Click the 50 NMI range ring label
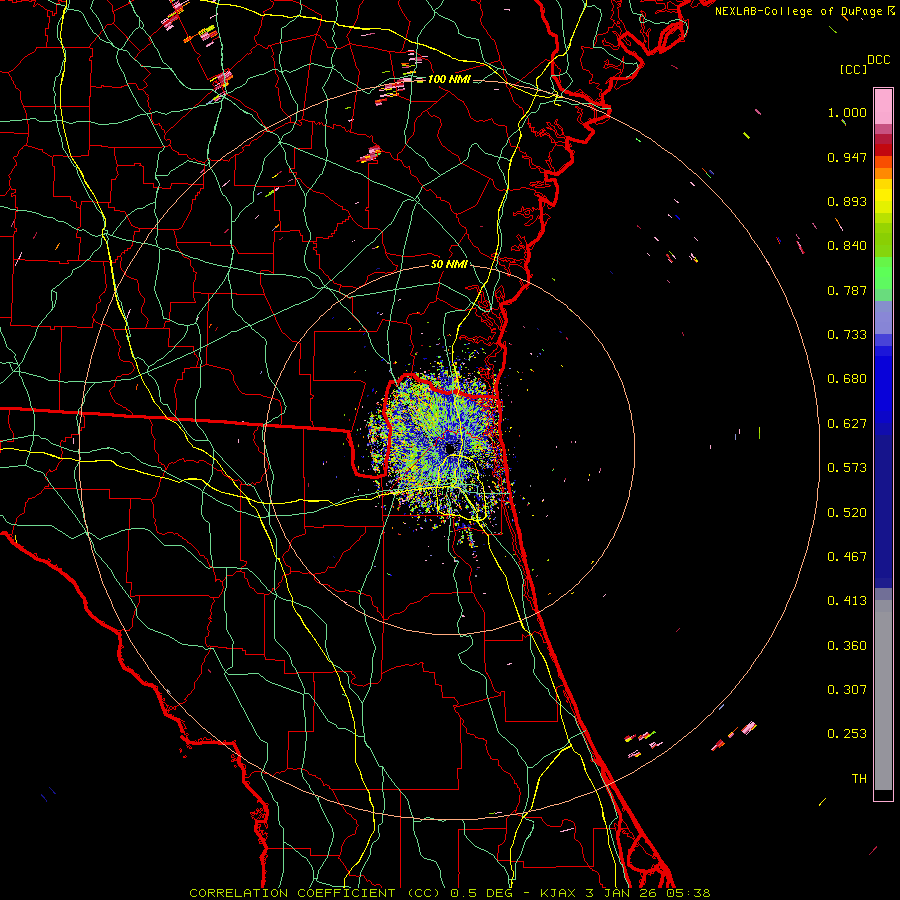The height and width of the screenshot is (900, 900). (449, 265)
